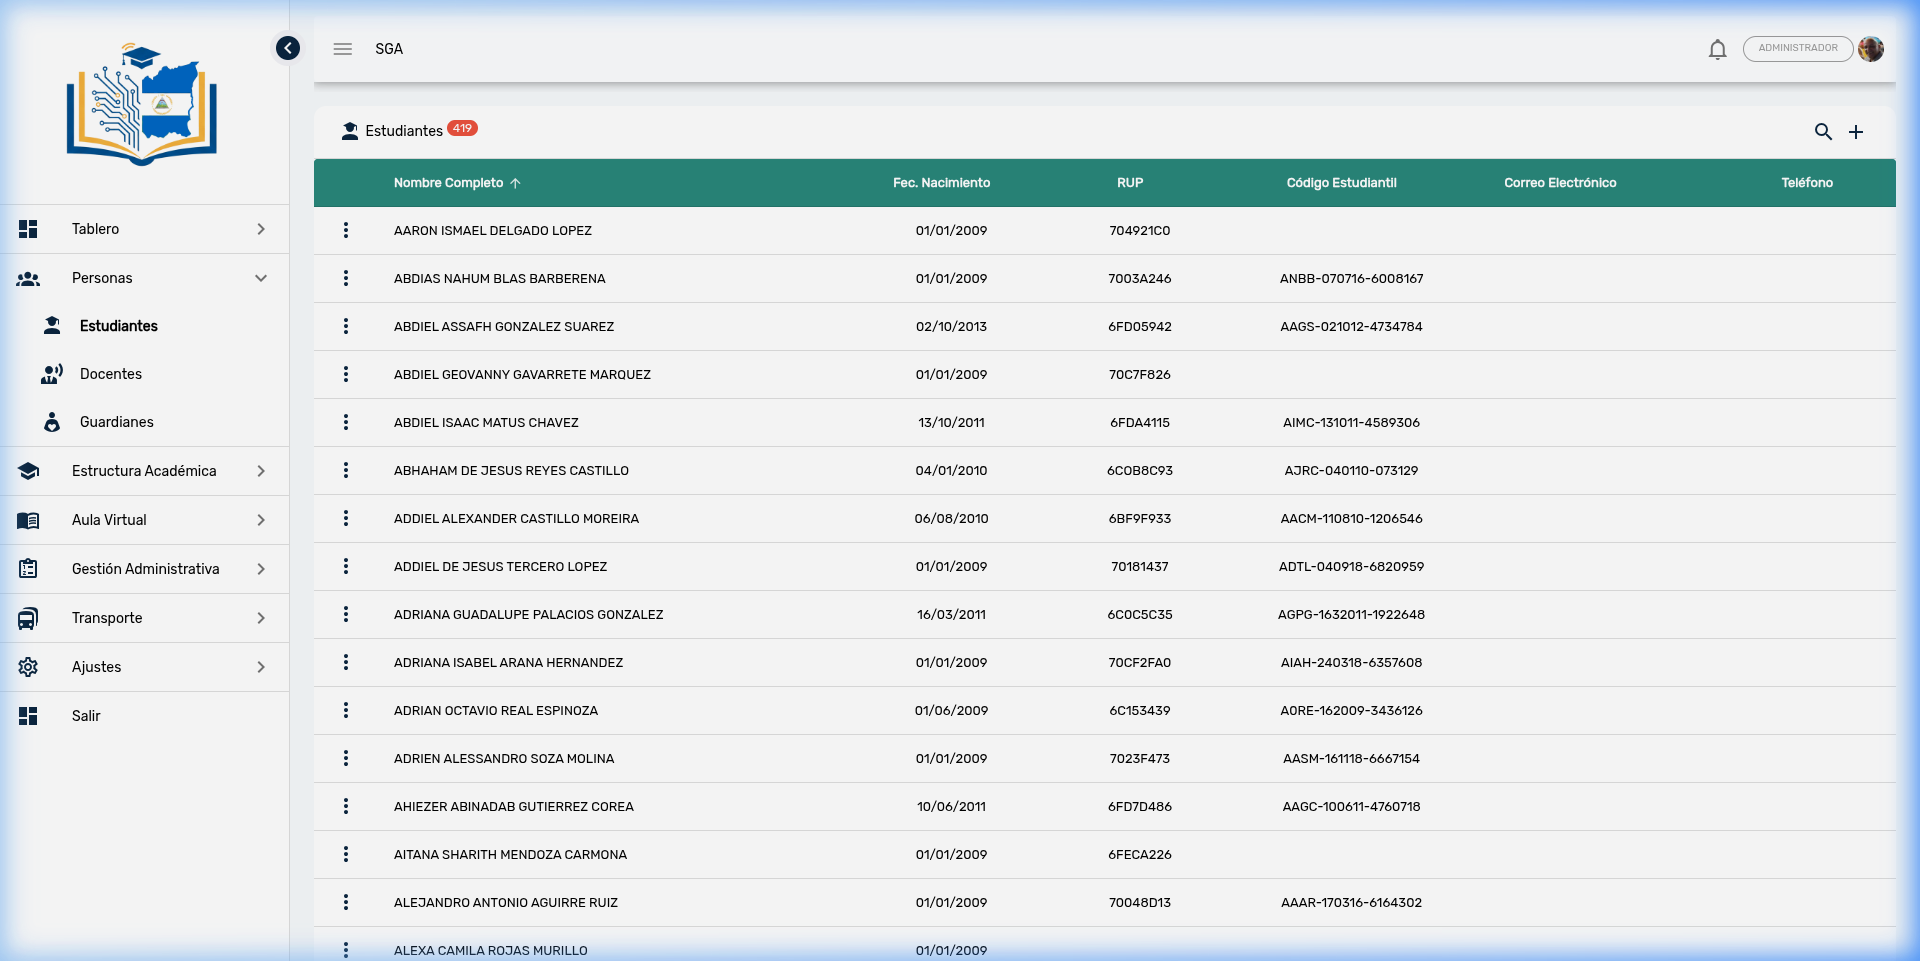Sort by Fec. Nacimiento column header

941,183
